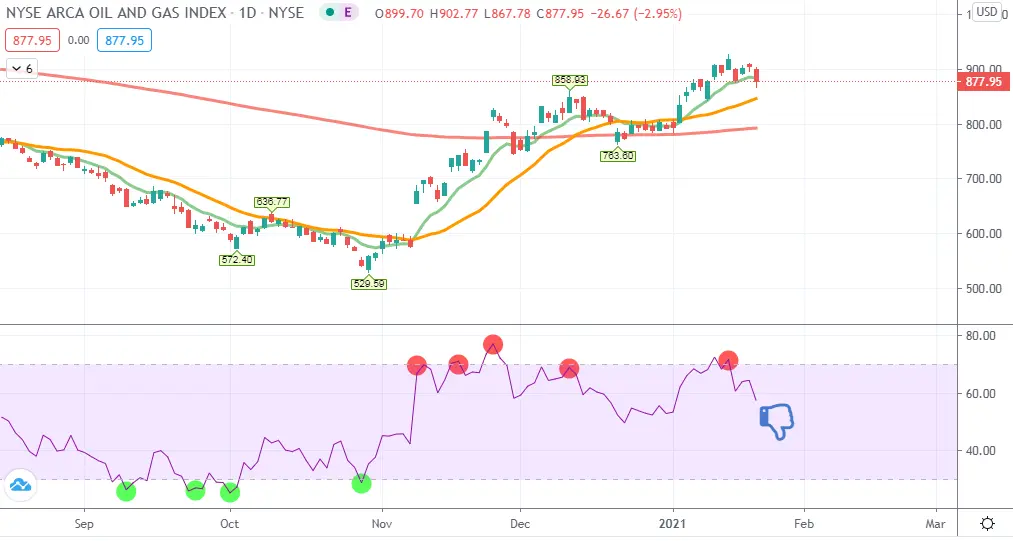Click the 858.93 pivot high label
The width and height of the screenshot is (1013, 541).
coord(570,80)
